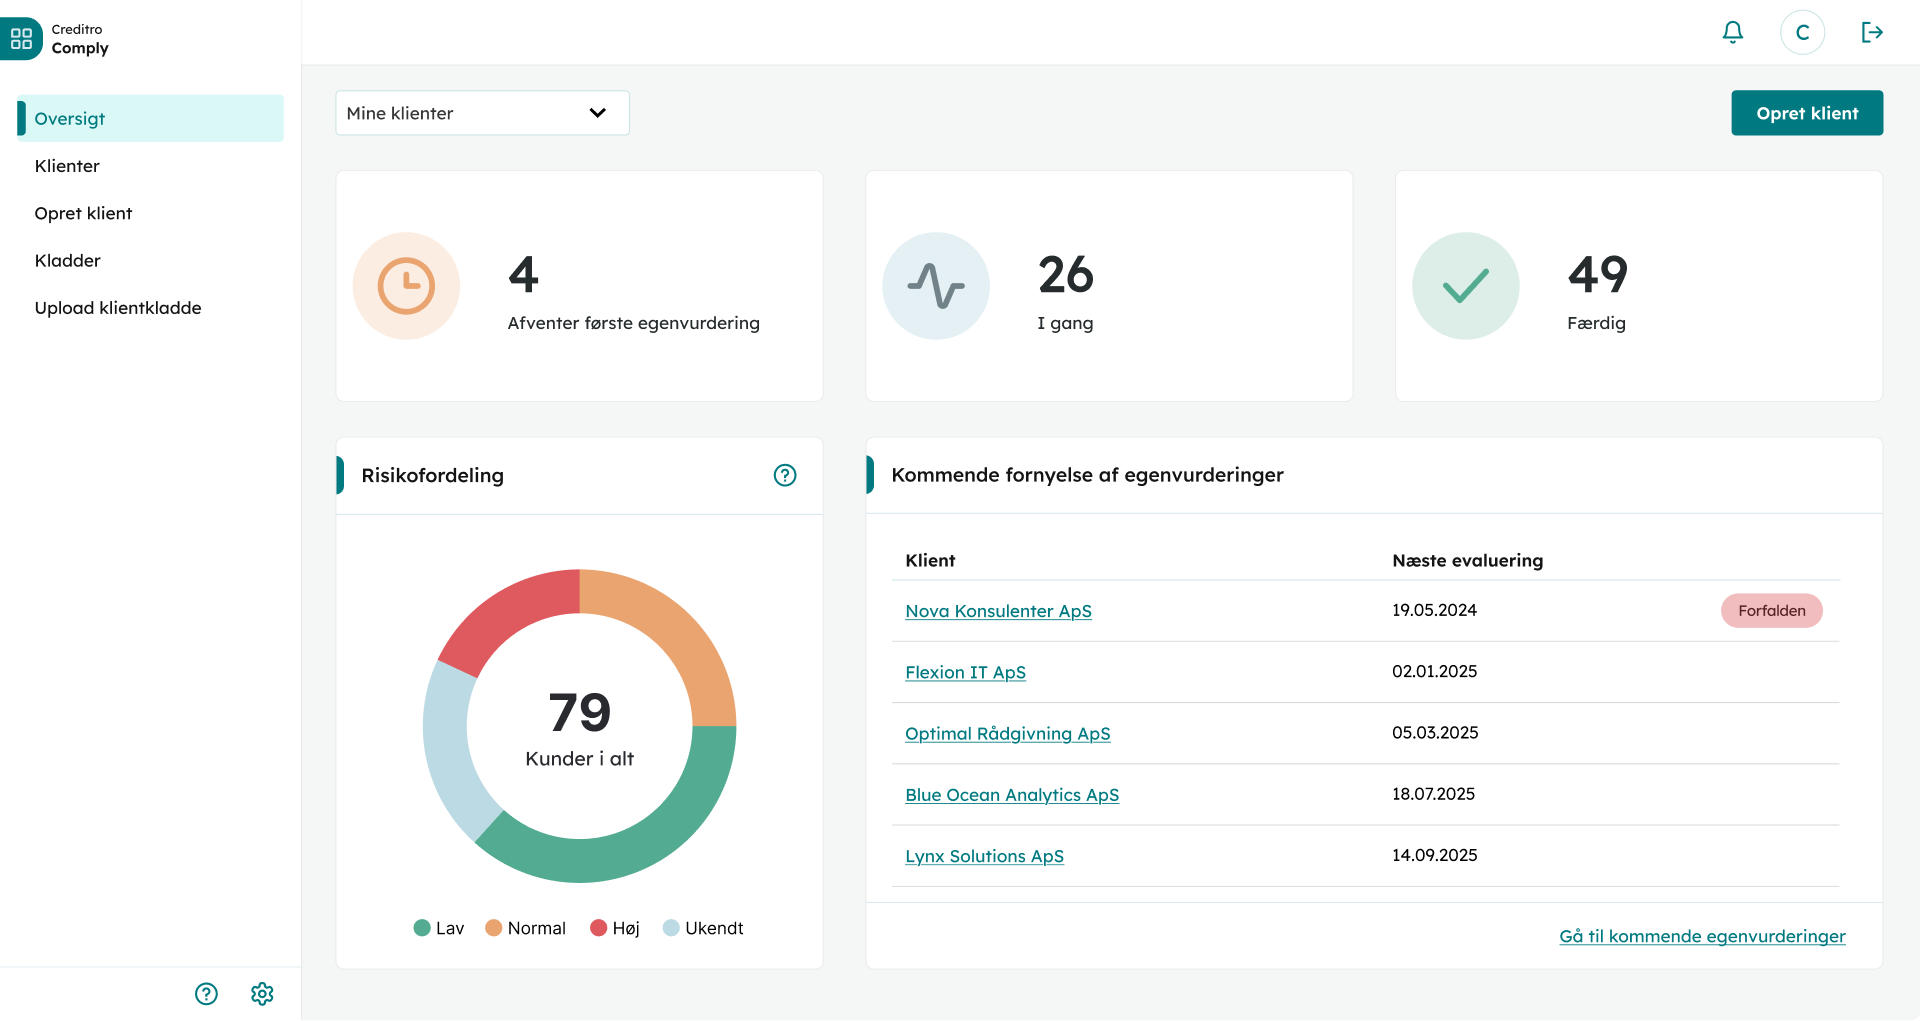Click the date 18.07.2025
This screenshot has height=1021, width=1920.
[x=1433, y=794]
